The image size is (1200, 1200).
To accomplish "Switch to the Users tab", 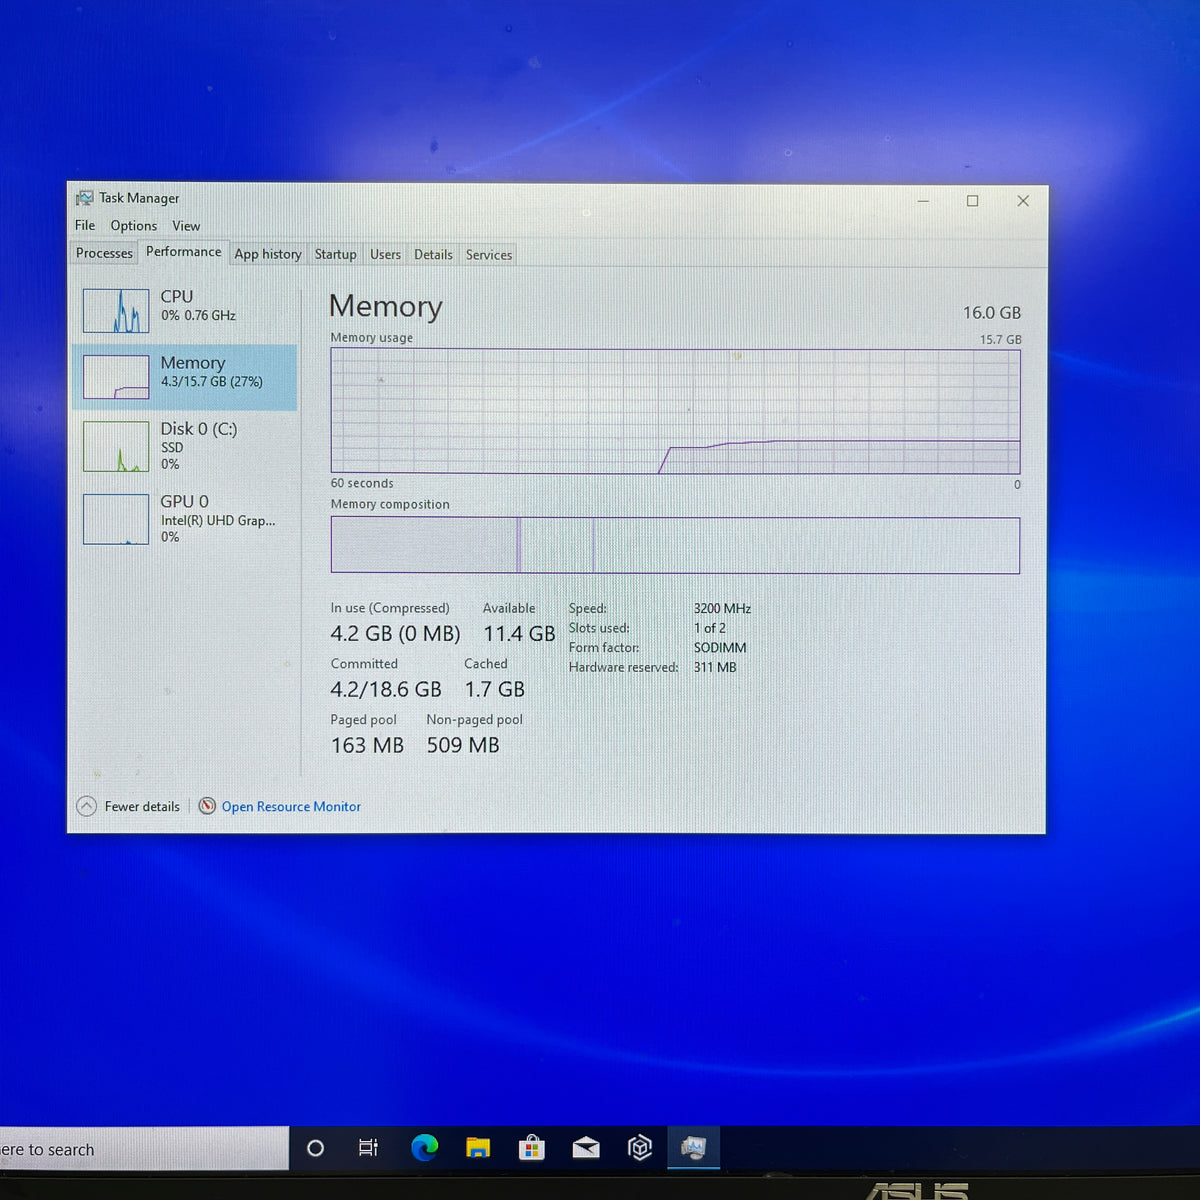I will tap(385, 254).
